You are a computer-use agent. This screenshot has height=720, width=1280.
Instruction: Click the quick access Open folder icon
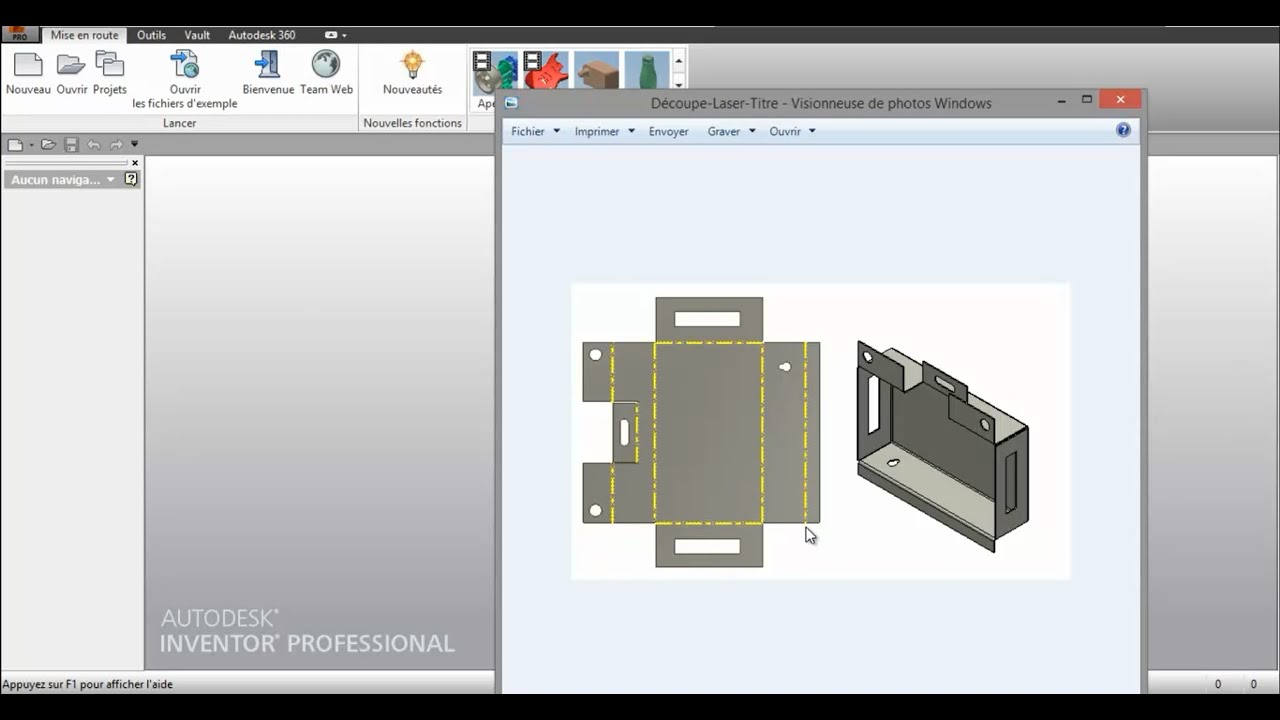point(48,145)
